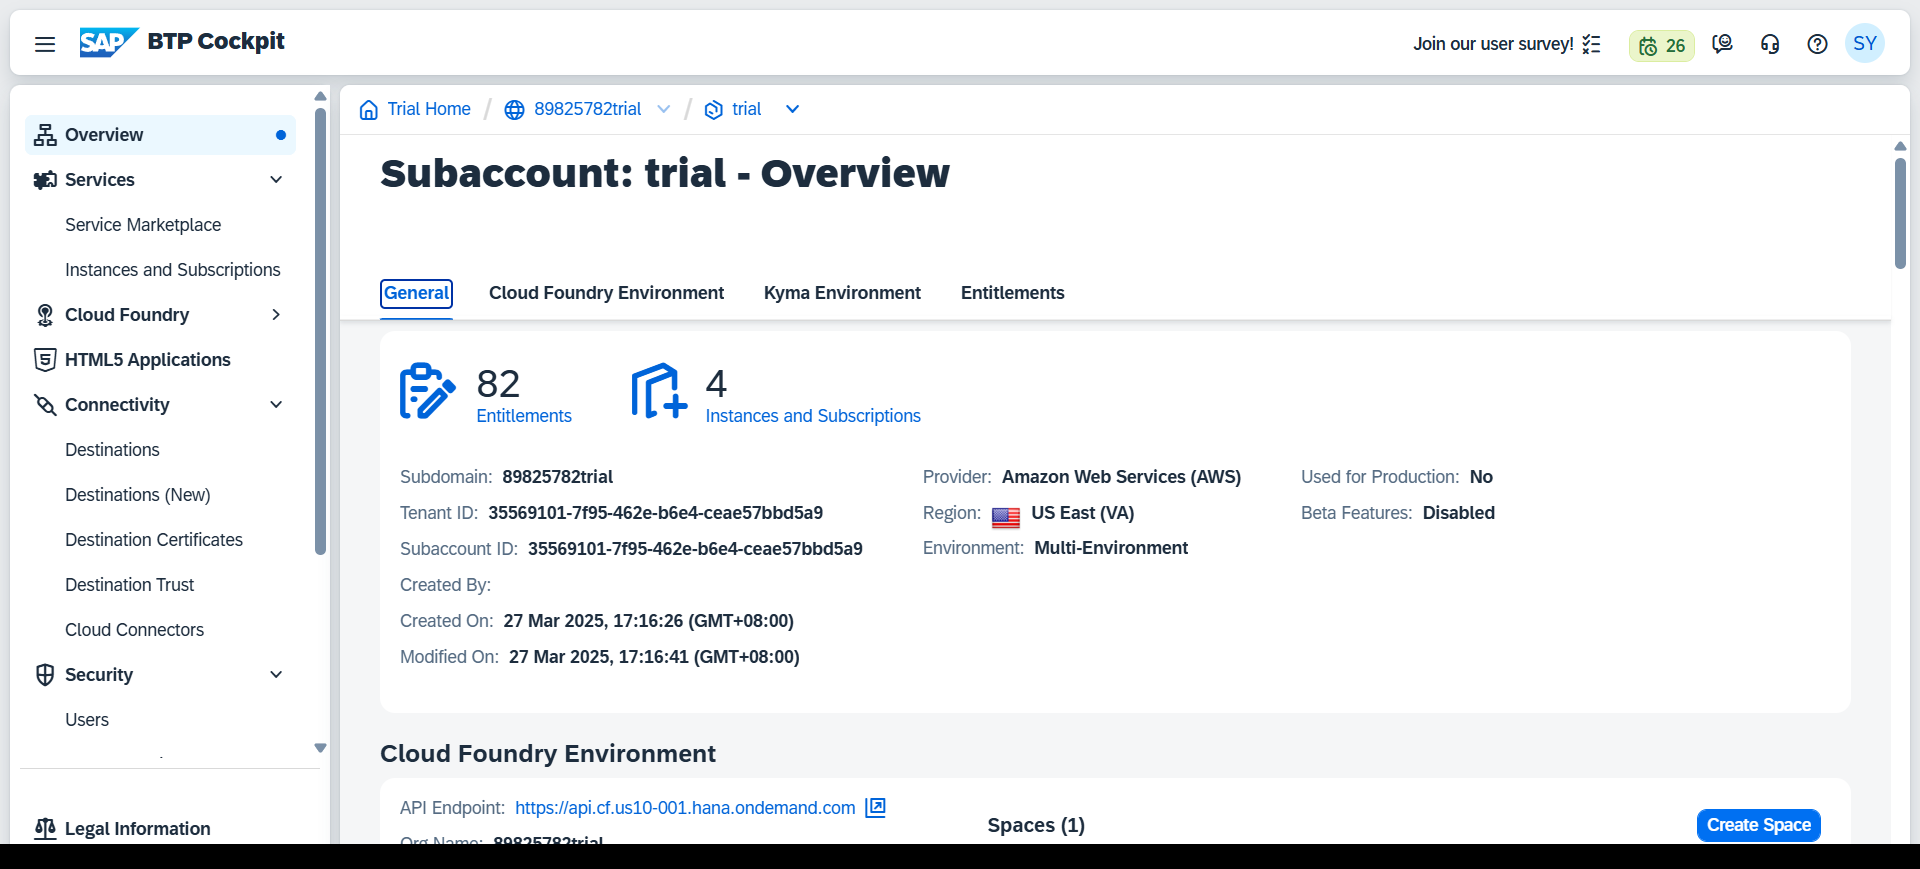Click the Modified On date value

click(654, 657)
